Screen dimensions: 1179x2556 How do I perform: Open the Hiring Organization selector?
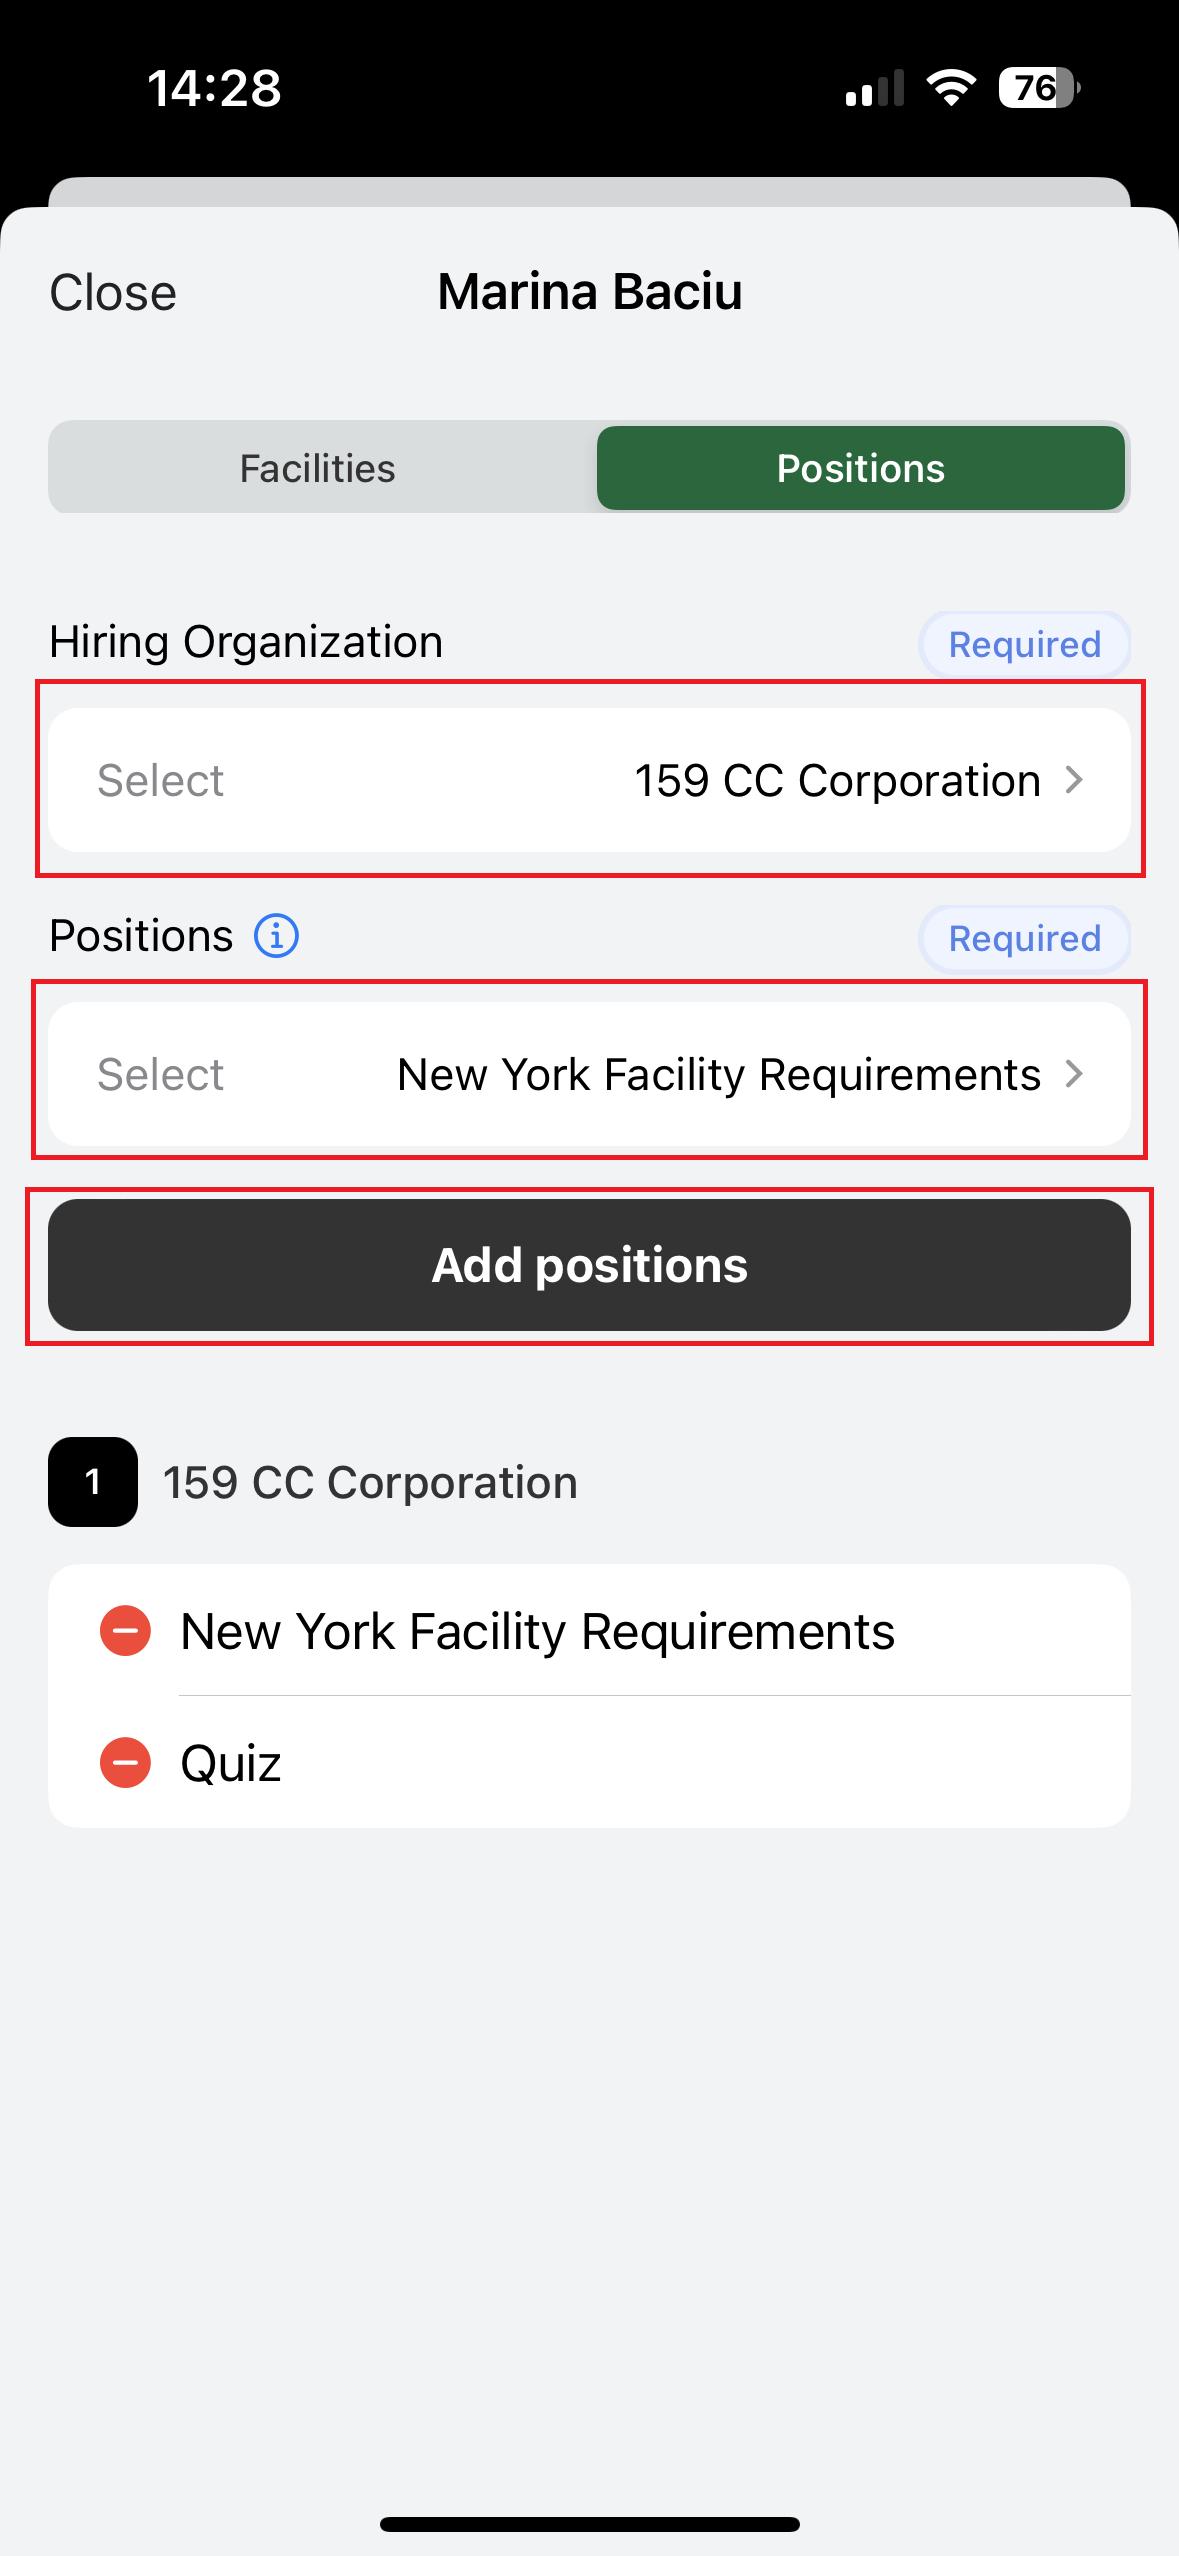coord(589,780)
